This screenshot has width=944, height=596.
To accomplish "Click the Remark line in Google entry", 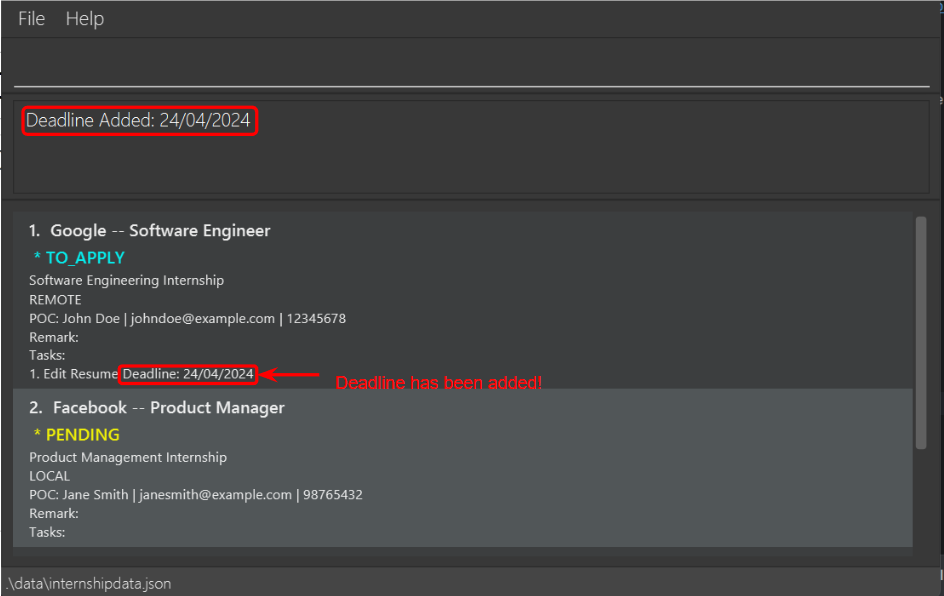I will click(54, 338).
